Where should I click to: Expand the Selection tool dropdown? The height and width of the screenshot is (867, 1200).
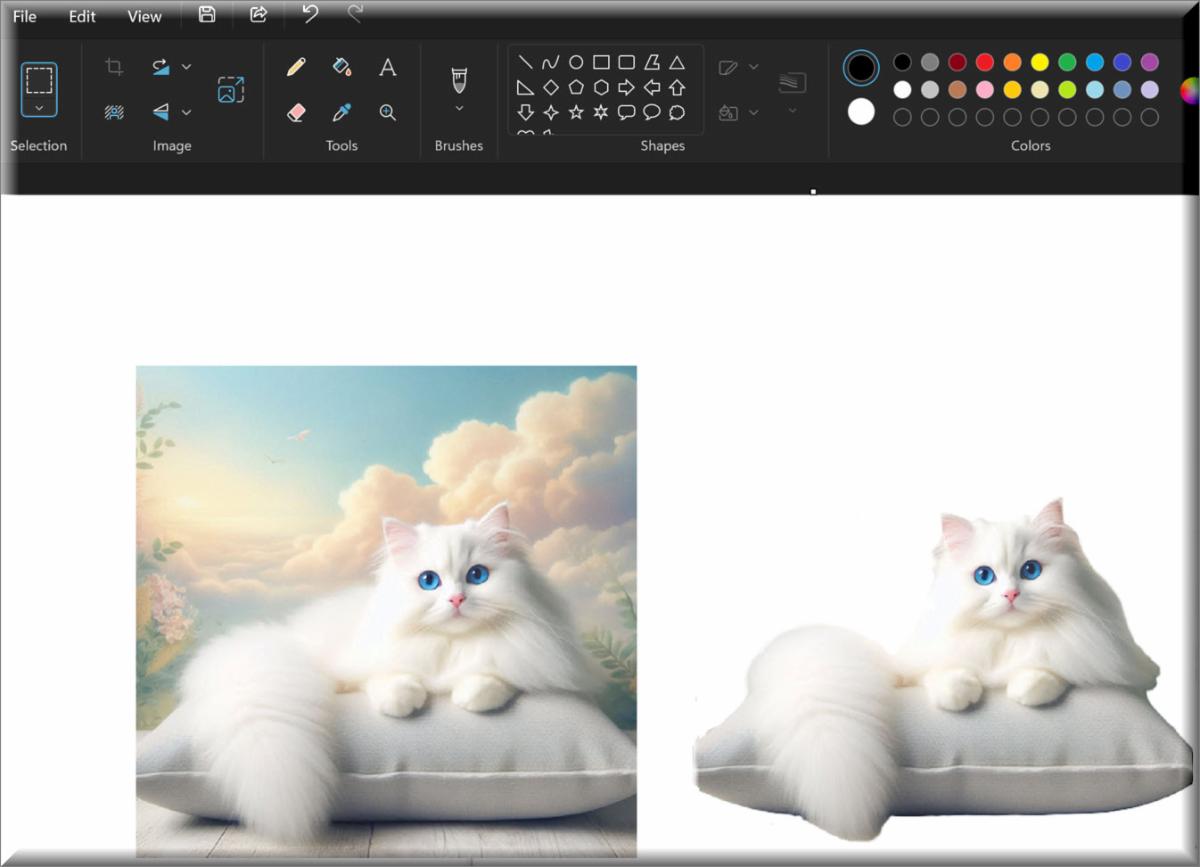39,107
